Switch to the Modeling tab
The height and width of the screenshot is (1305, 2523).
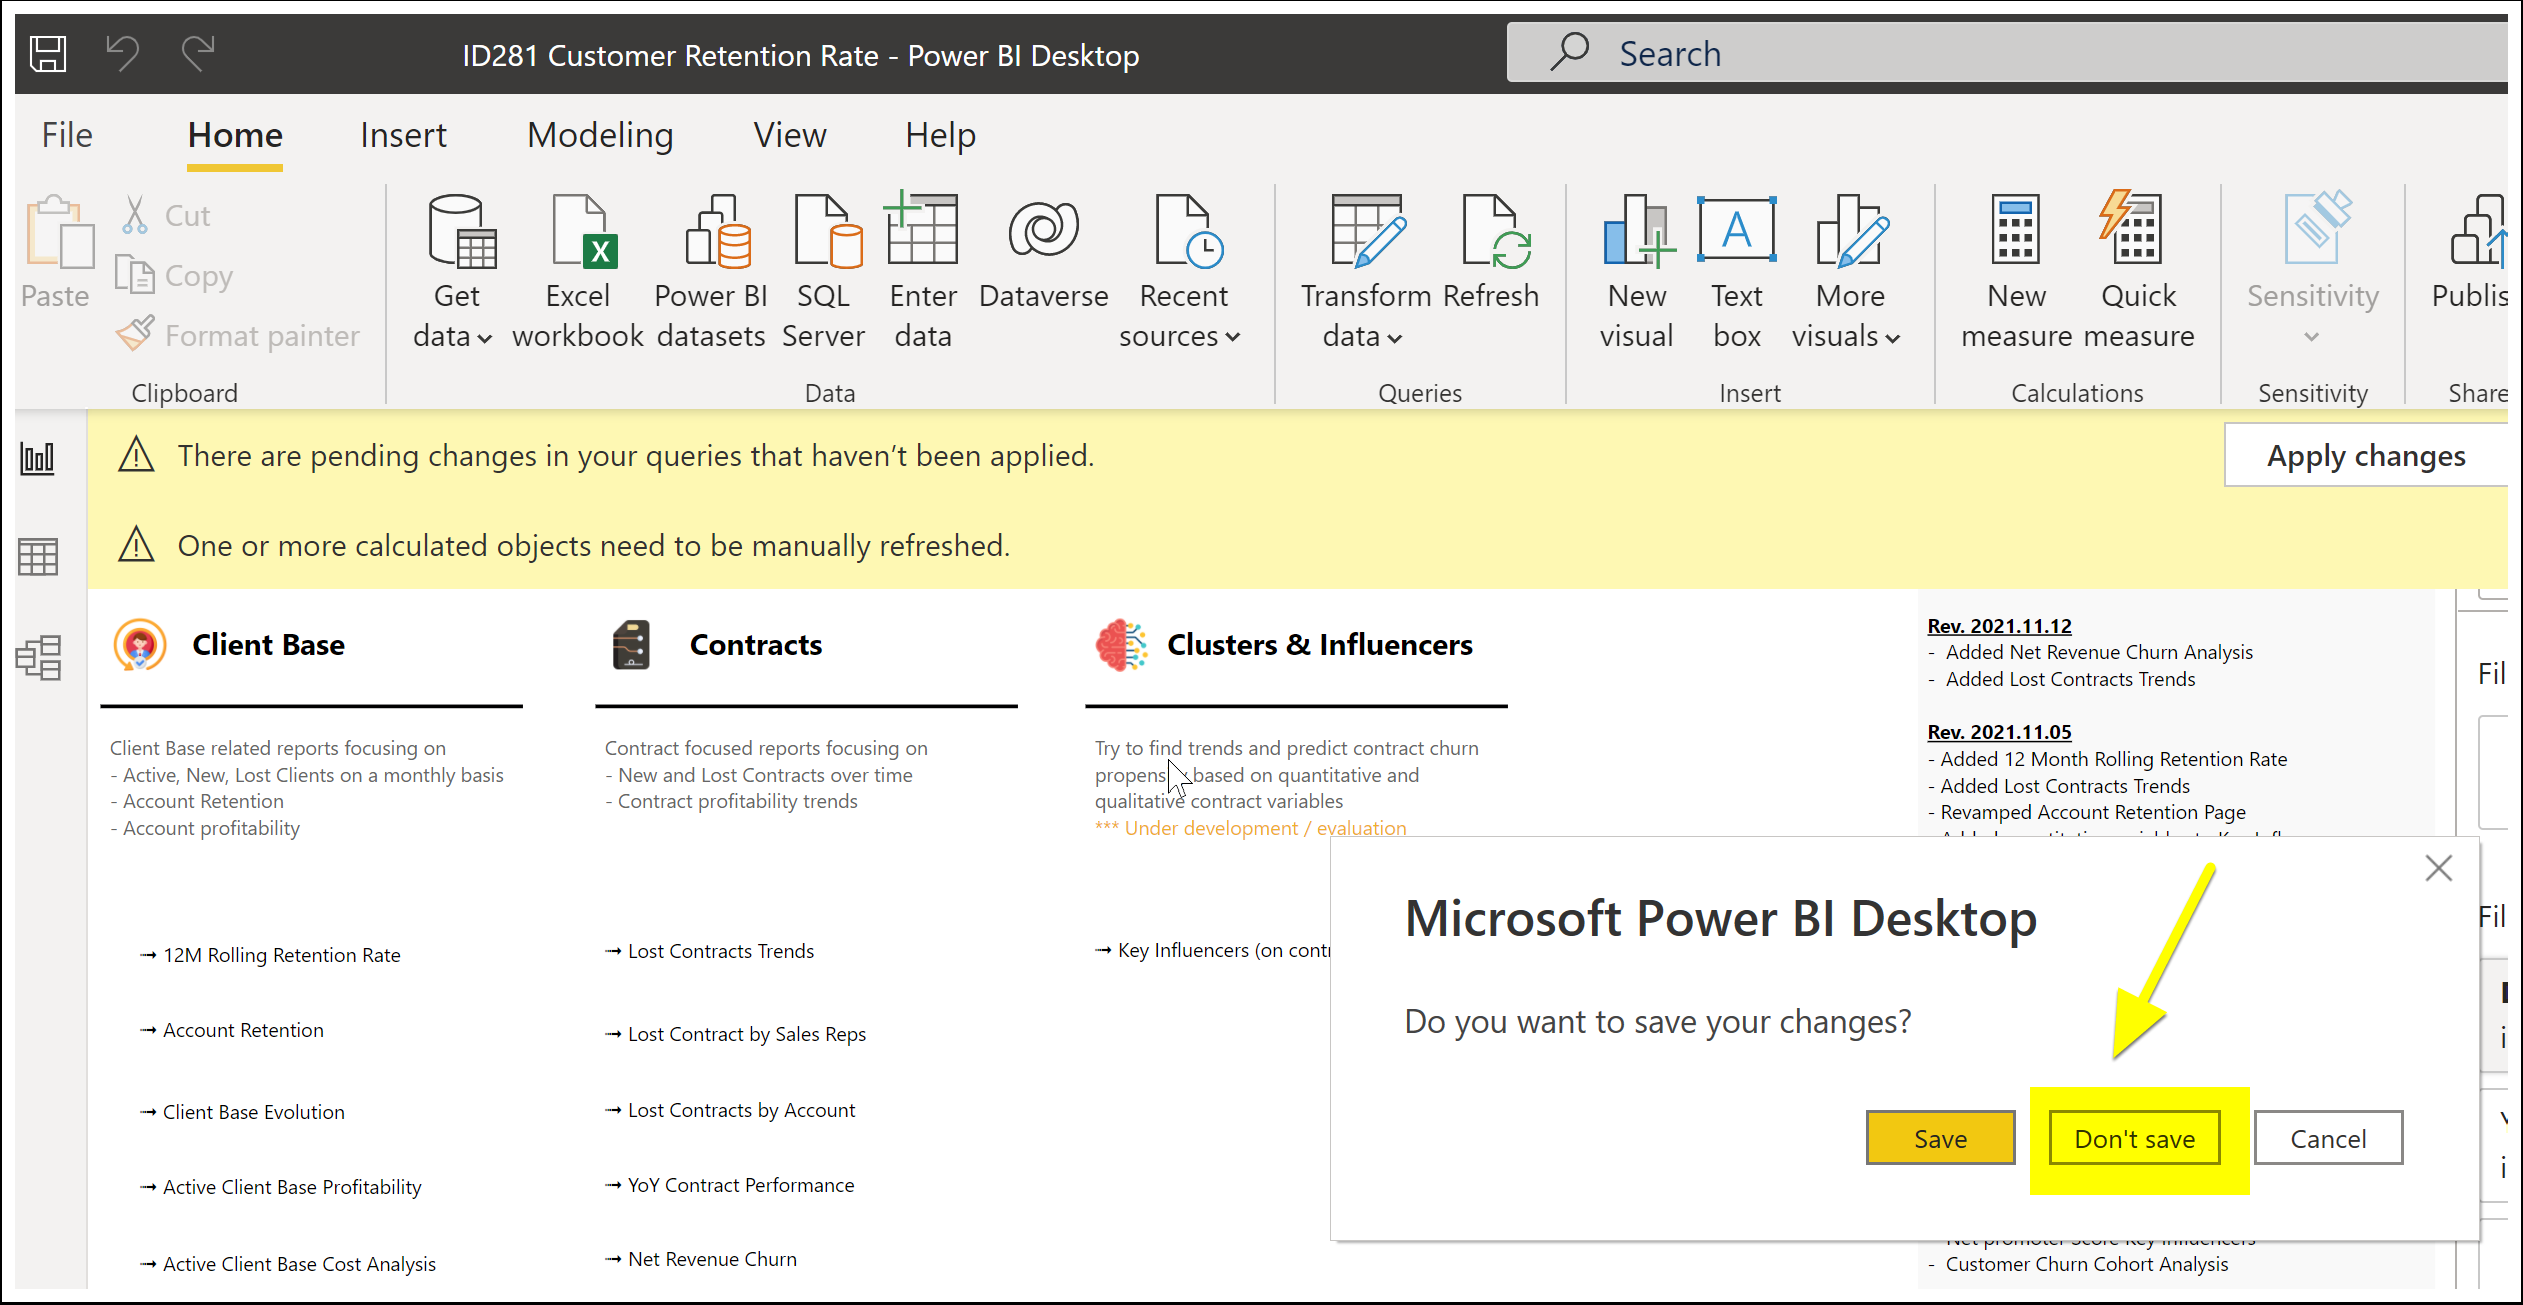[600, 135]
